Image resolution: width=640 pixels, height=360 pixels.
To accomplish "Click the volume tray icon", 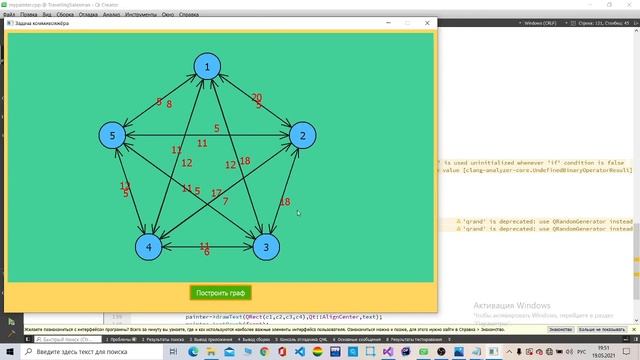I will pyautogui.click(x=569, y=351).
